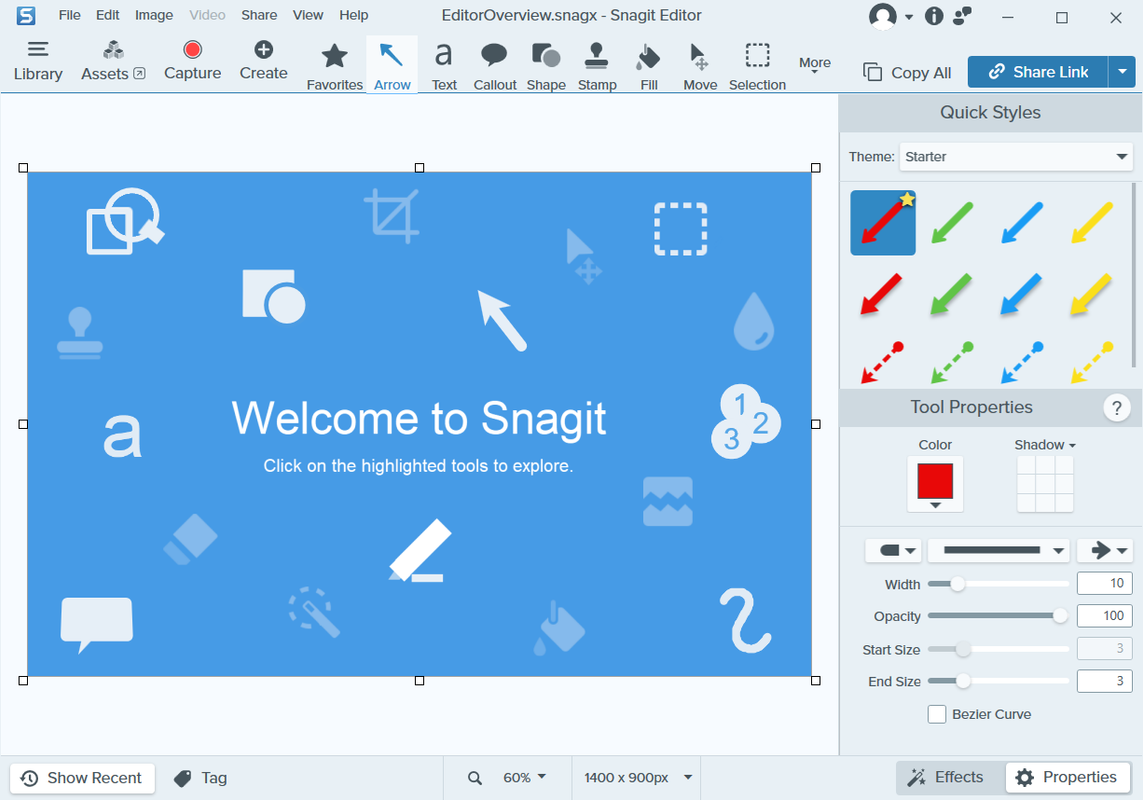Image resolution: width=1143 pixels, height=800 pixels.
Task: Click the End Size slider handle
Action: [x=963, y=680]
